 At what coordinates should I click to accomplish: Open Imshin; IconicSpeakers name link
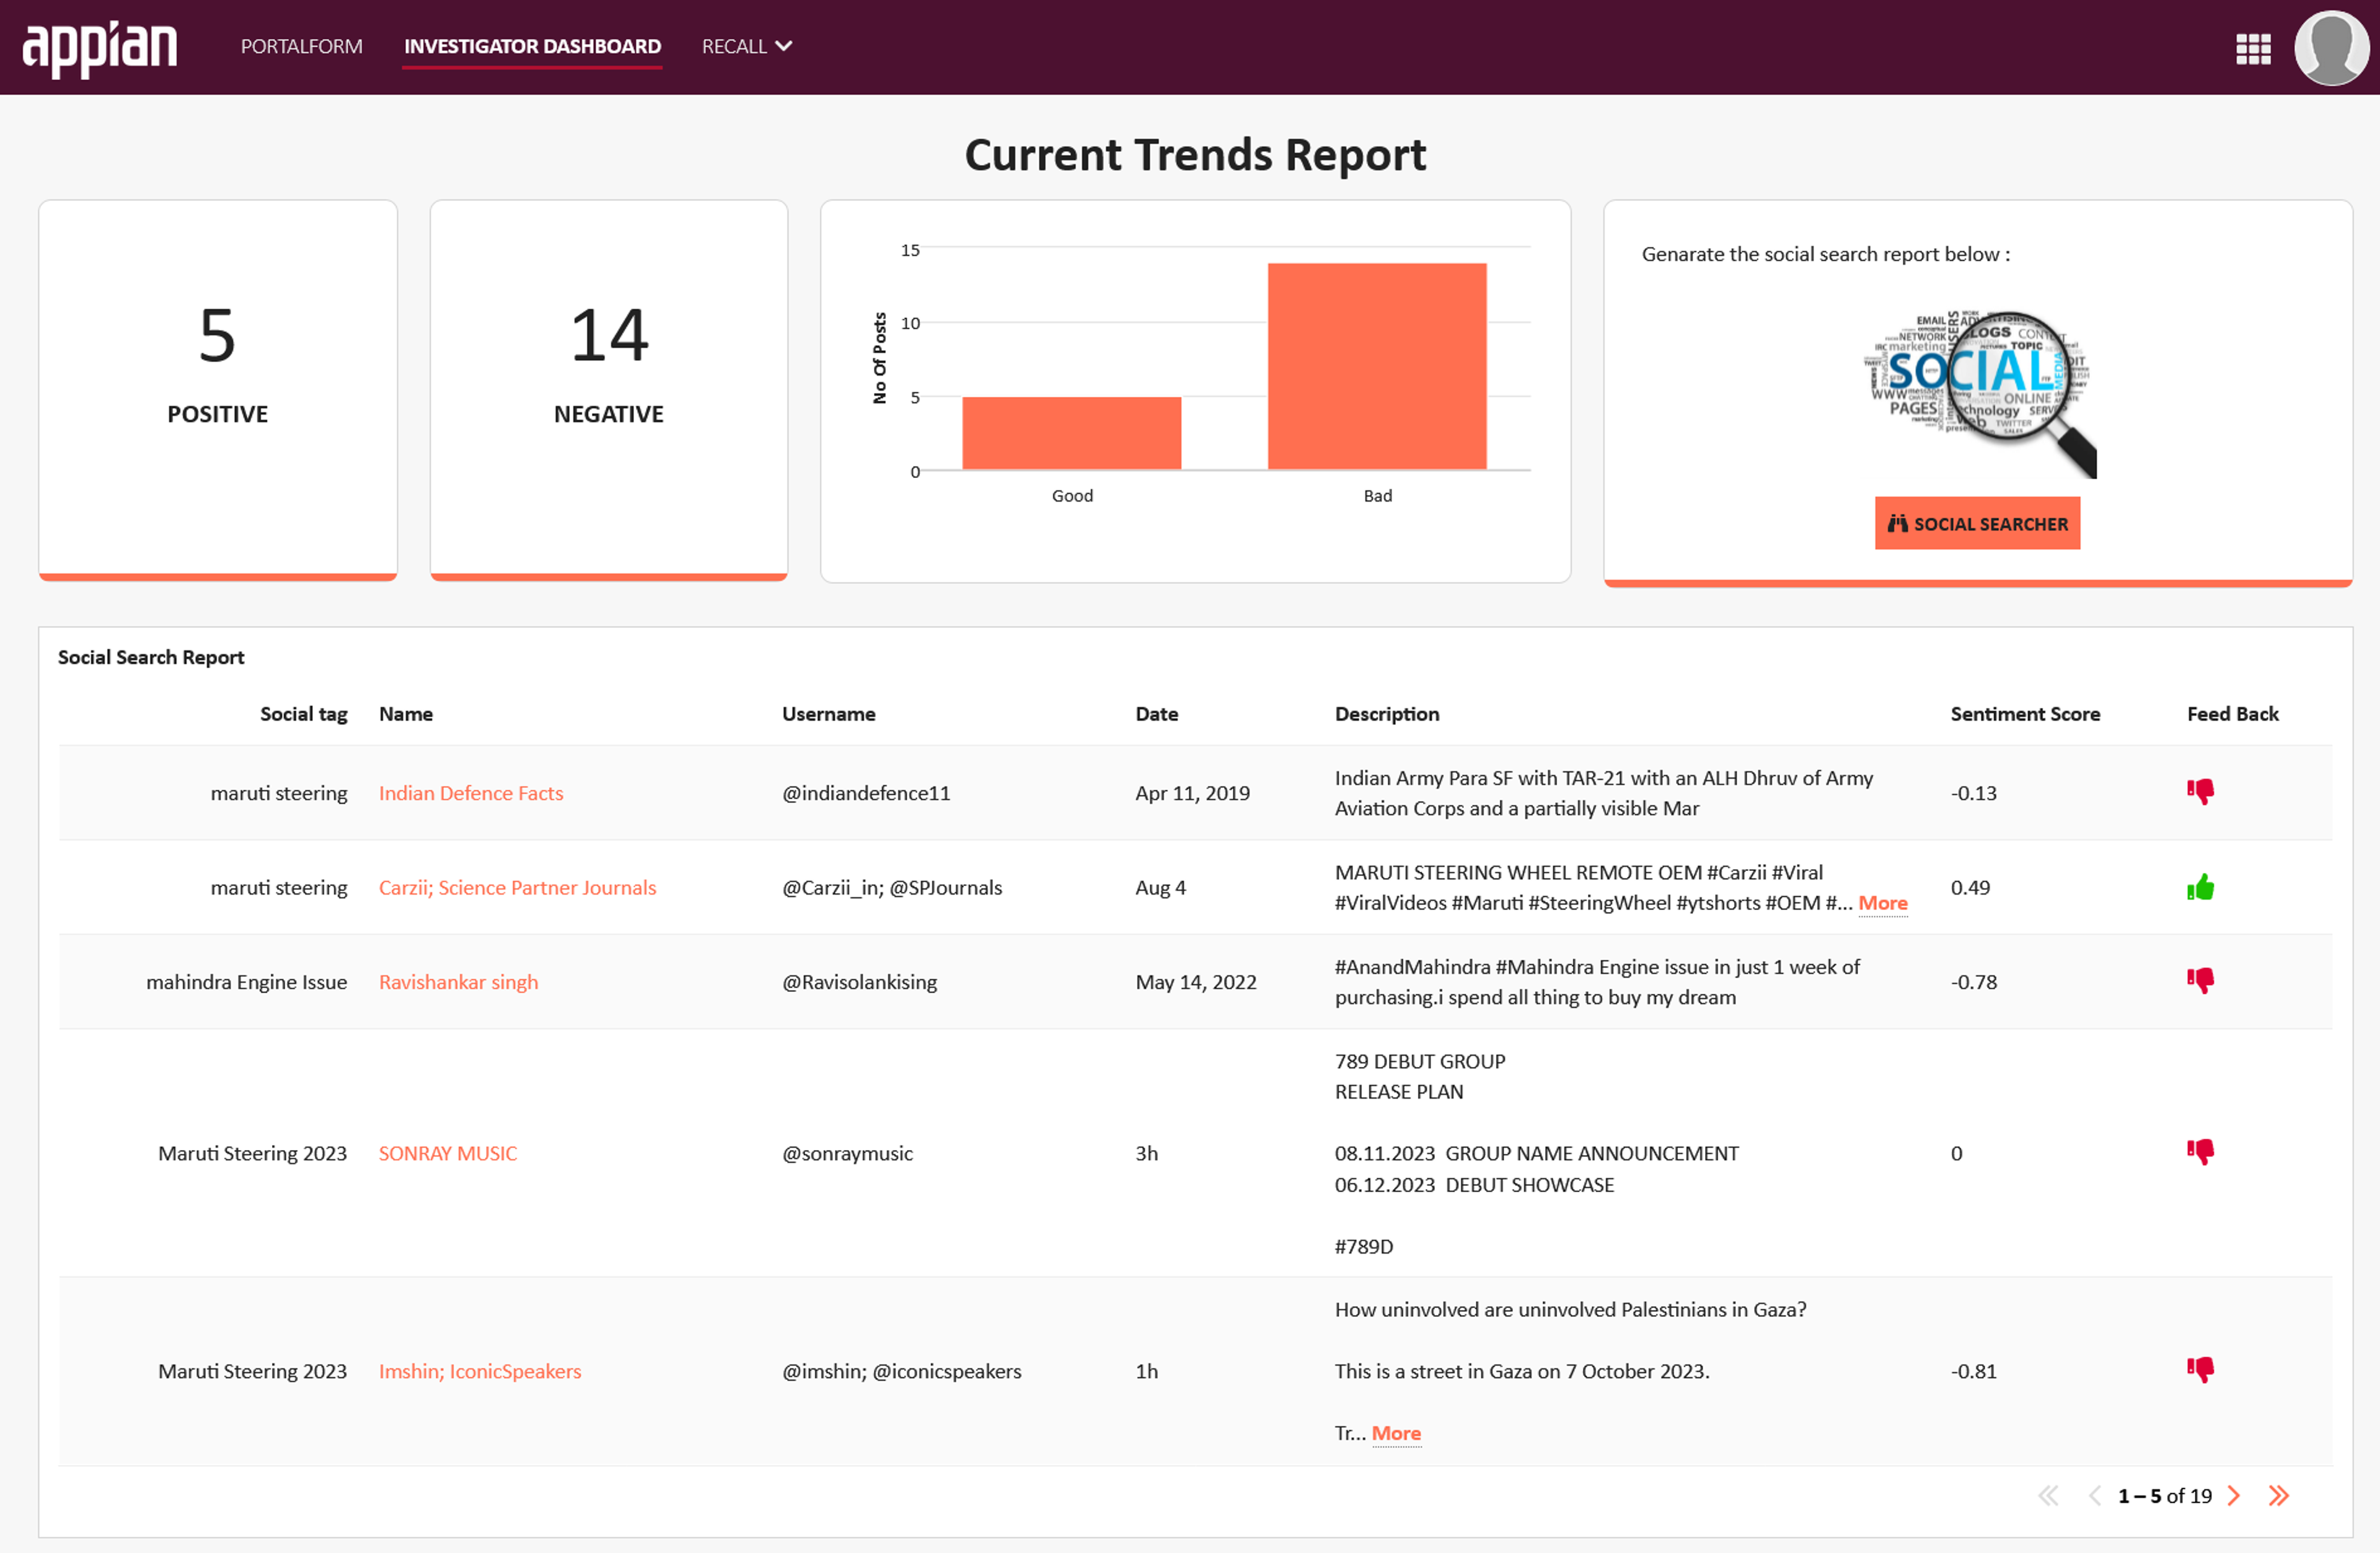coord(479,1371)
